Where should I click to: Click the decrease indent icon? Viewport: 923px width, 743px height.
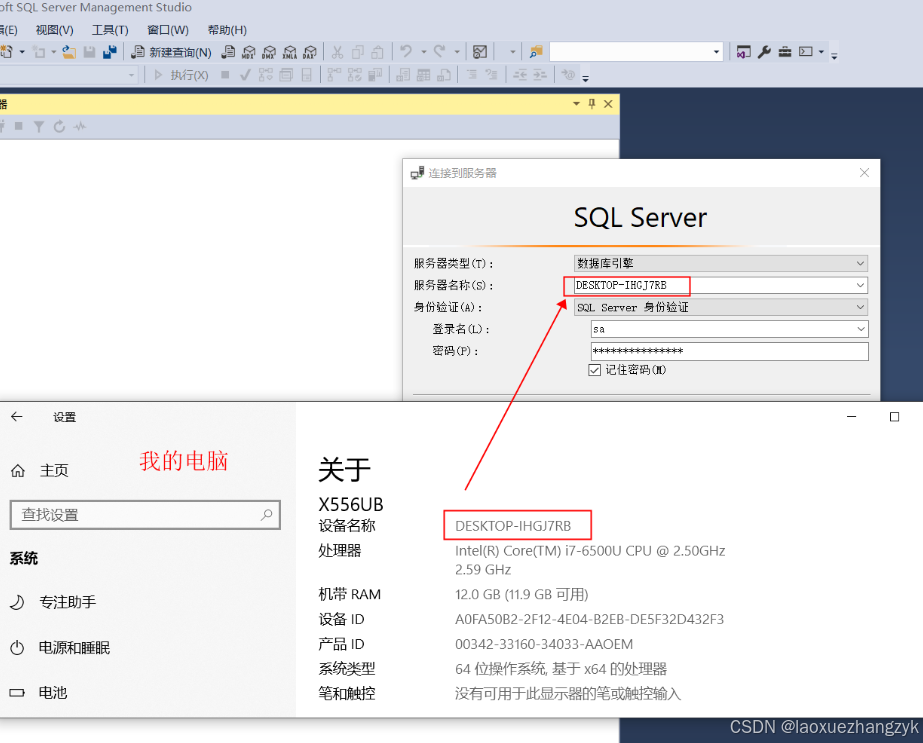[x=520, y=75]
